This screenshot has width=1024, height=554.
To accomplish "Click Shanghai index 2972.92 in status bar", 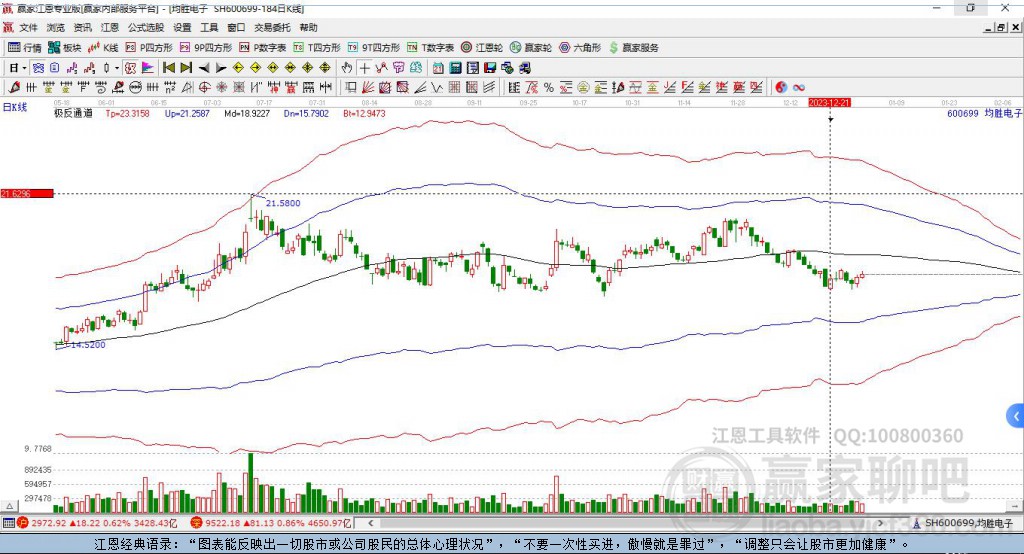I will click(x=48, y=523).
